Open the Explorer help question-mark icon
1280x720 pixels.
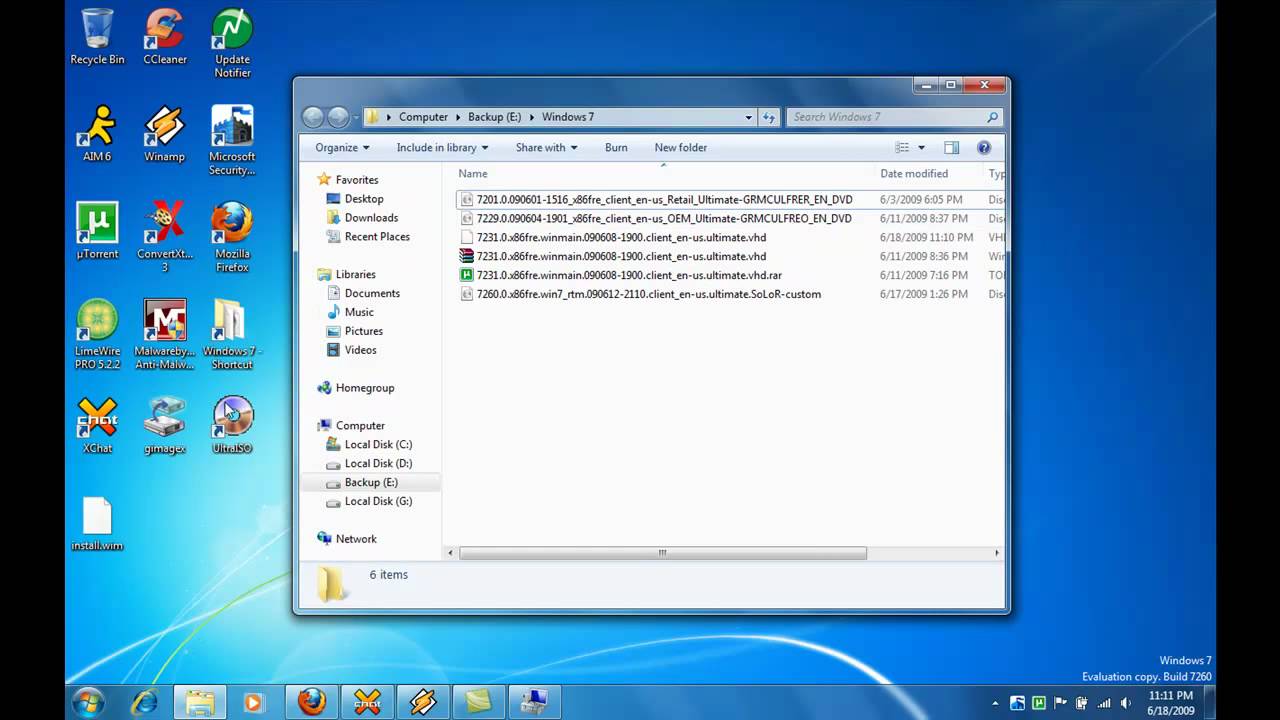click(x=984, y=147)
